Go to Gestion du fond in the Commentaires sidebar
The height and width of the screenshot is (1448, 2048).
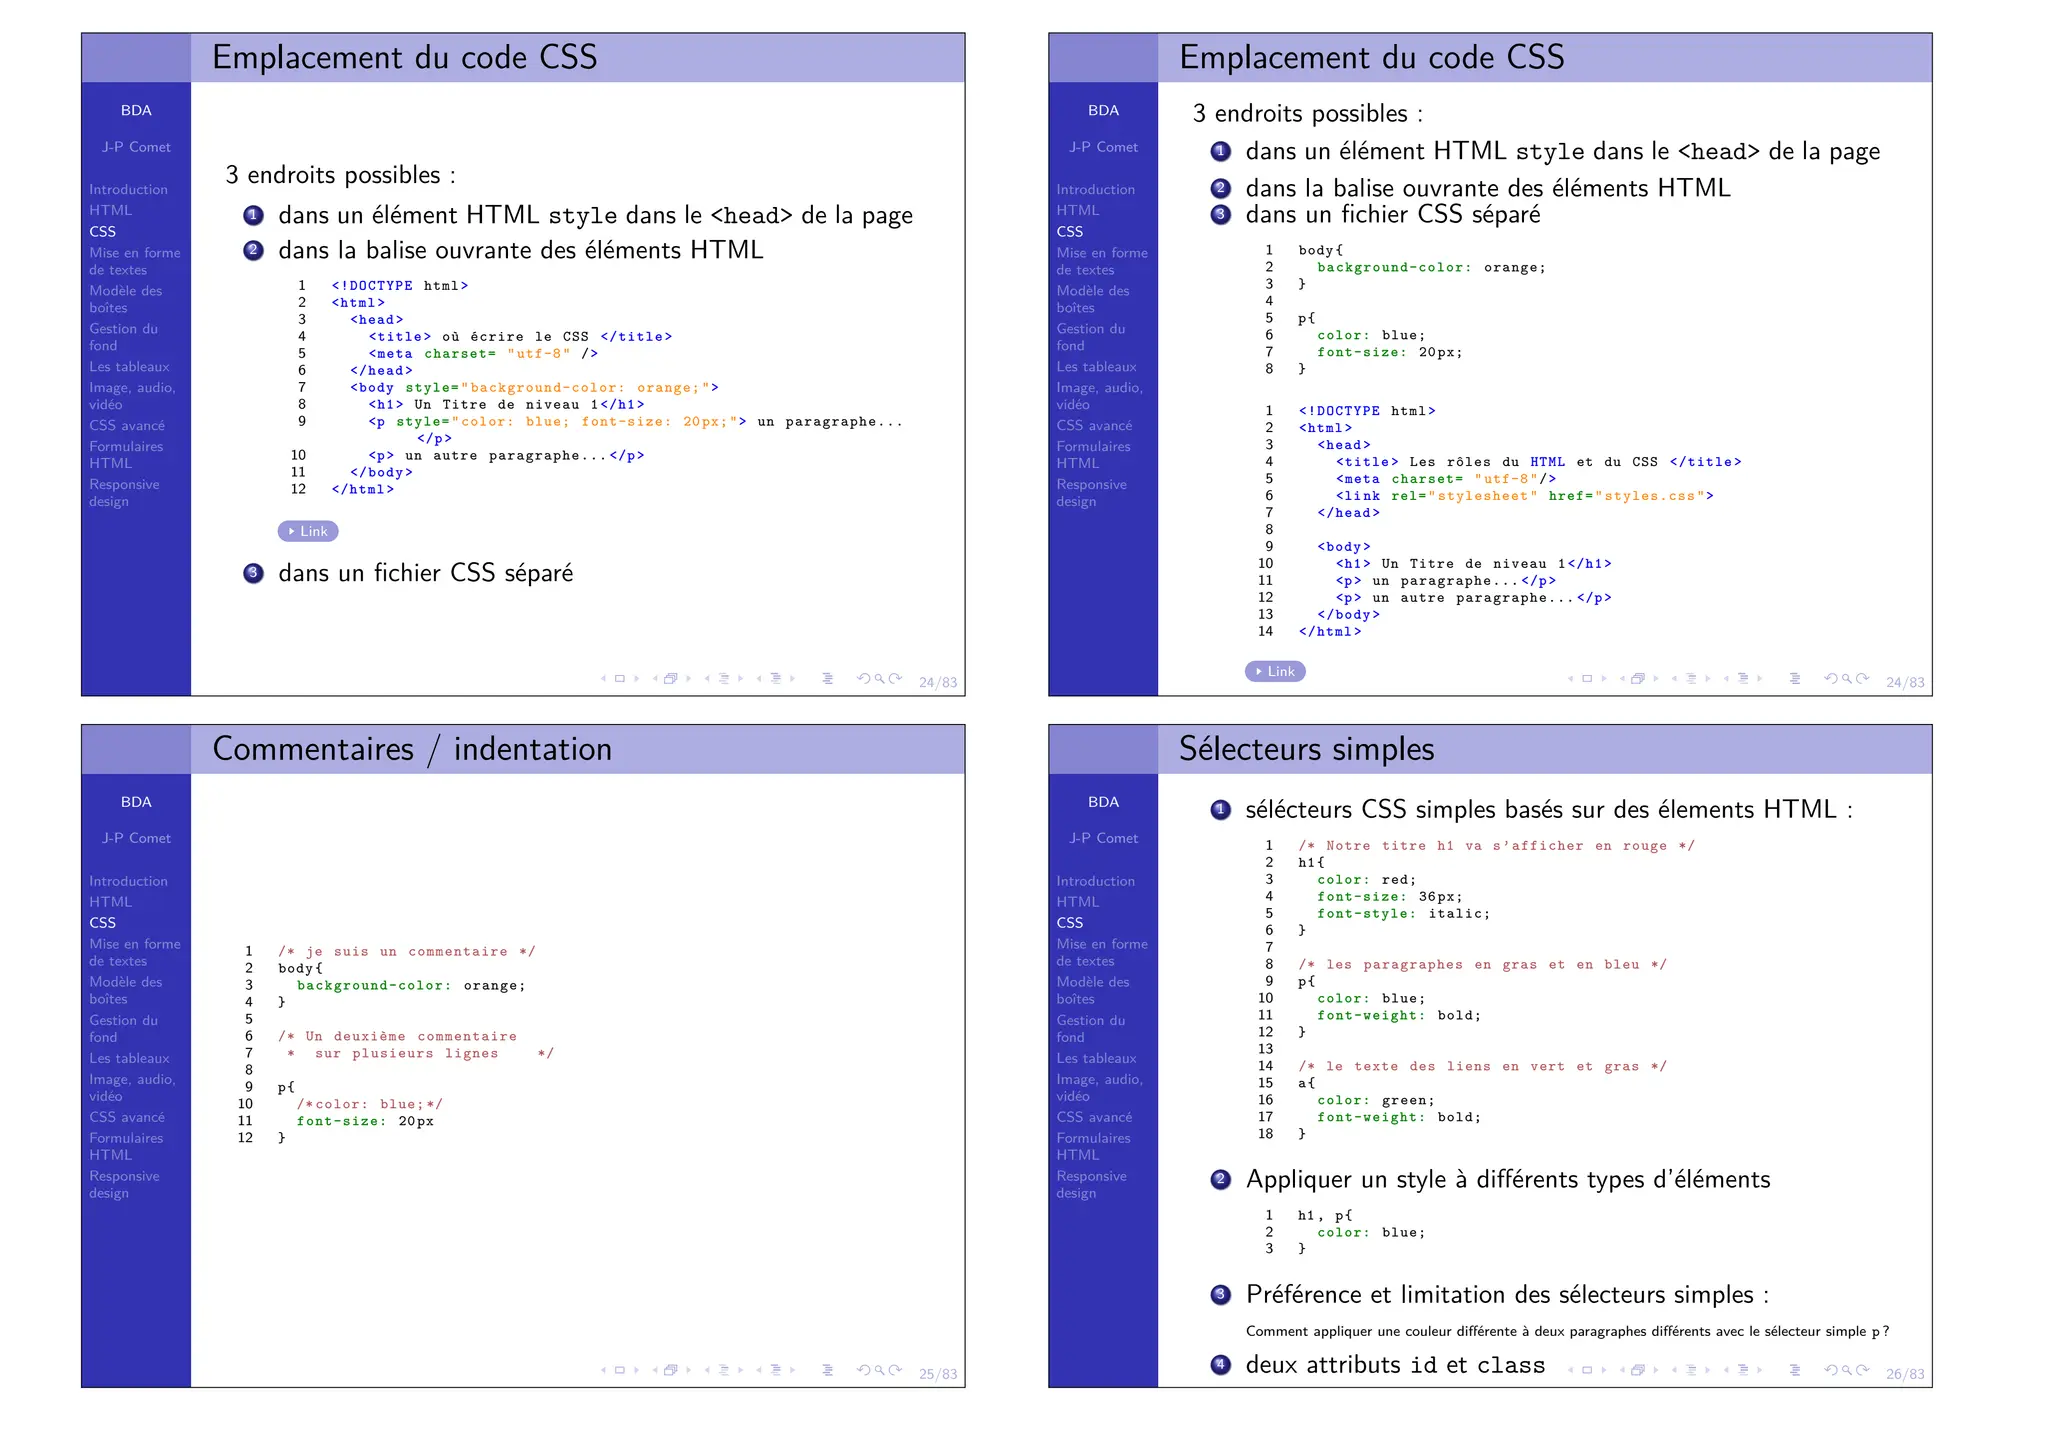pyautogui.click(x=123, y=1028)
